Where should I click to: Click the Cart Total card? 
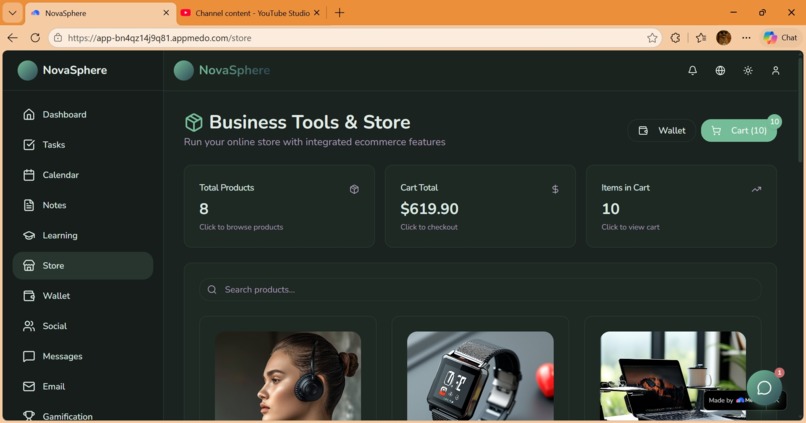tap(480, 206)
